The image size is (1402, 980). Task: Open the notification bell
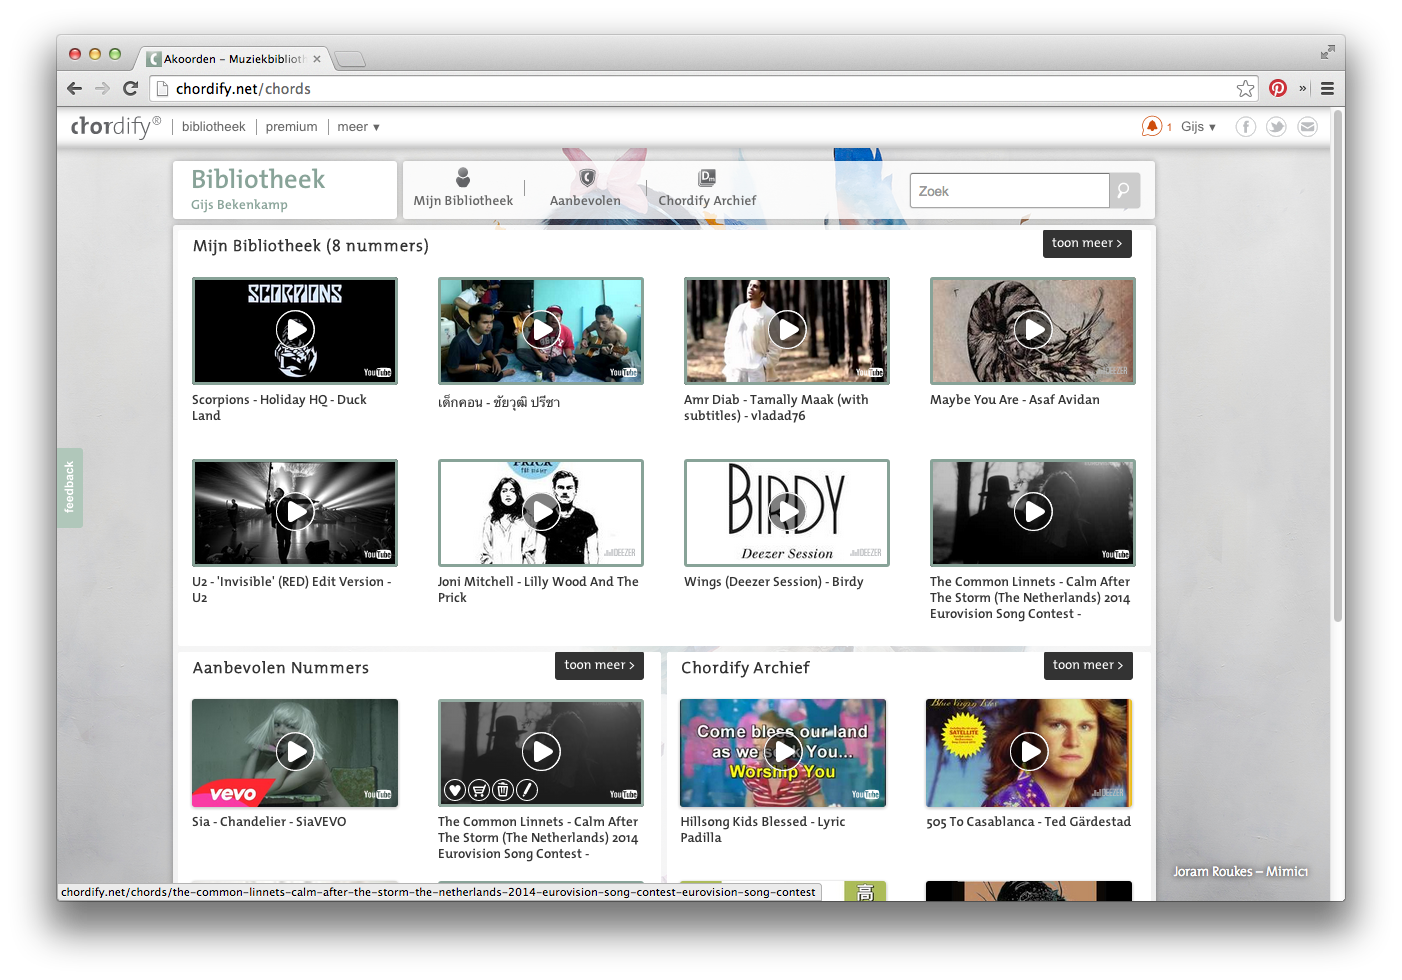pos(1152,126)
